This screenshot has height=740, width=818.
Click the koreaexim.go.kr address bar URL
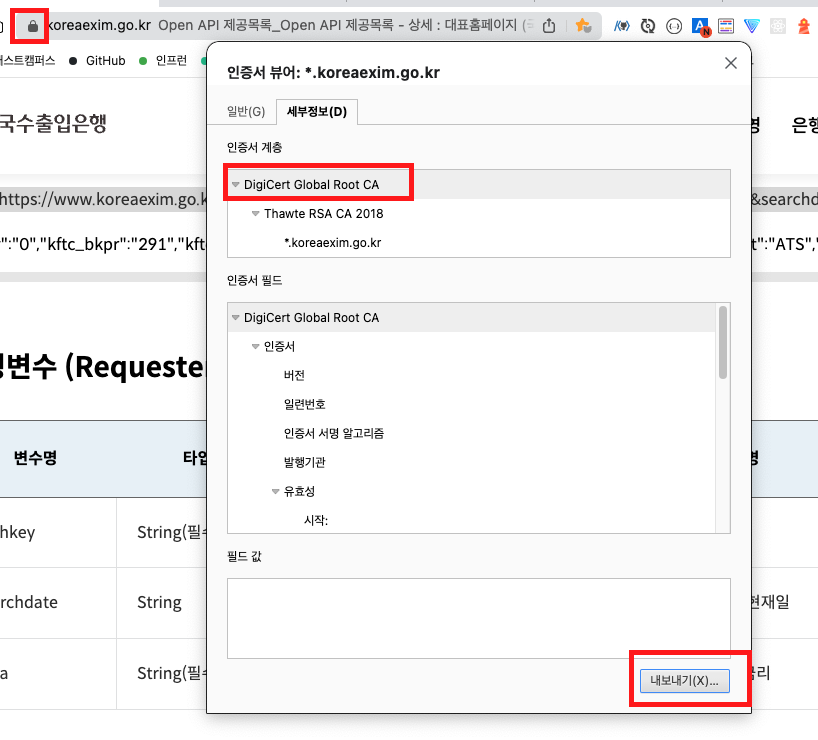(99, 25)
